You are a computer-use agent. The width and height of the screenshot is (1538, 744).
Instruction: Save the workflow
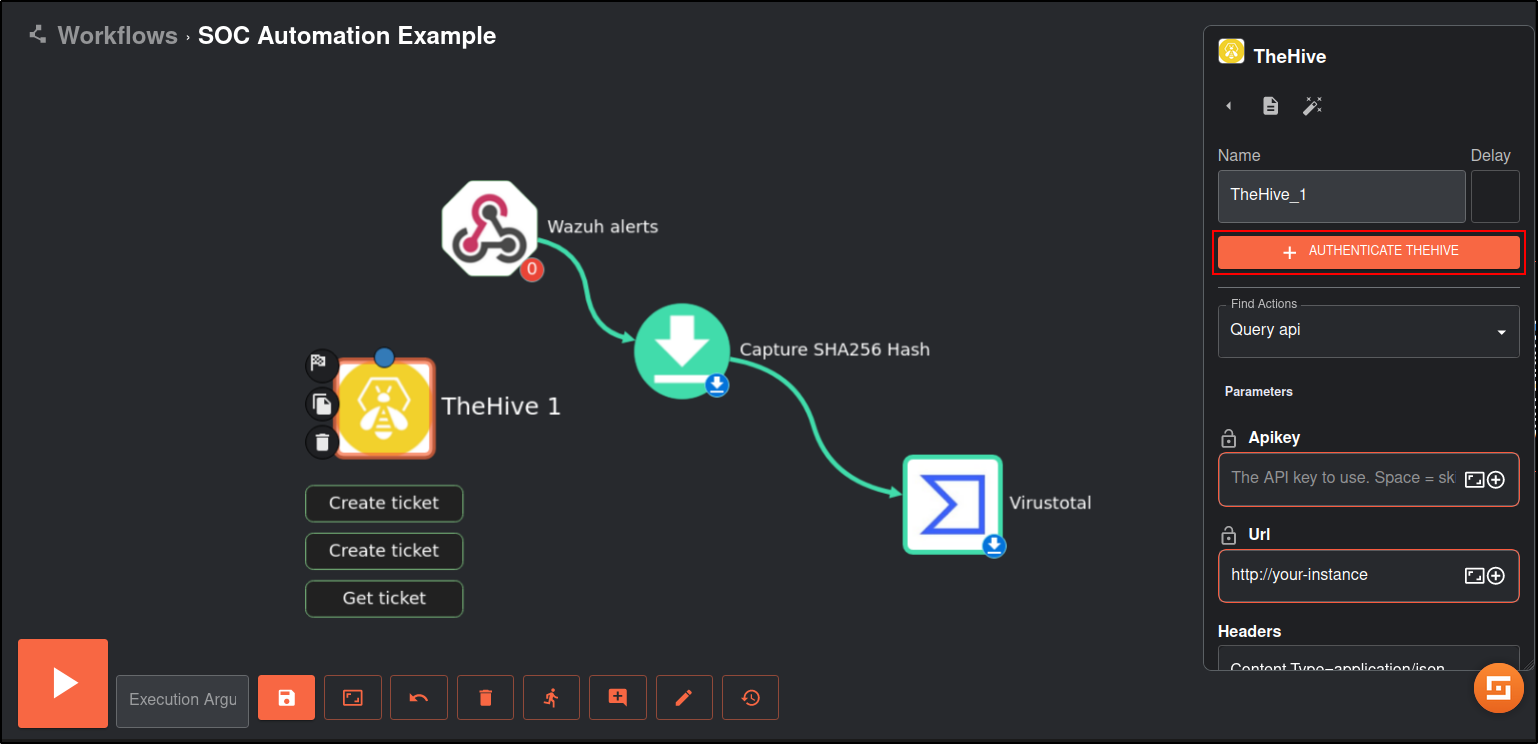tap(287, 698)
